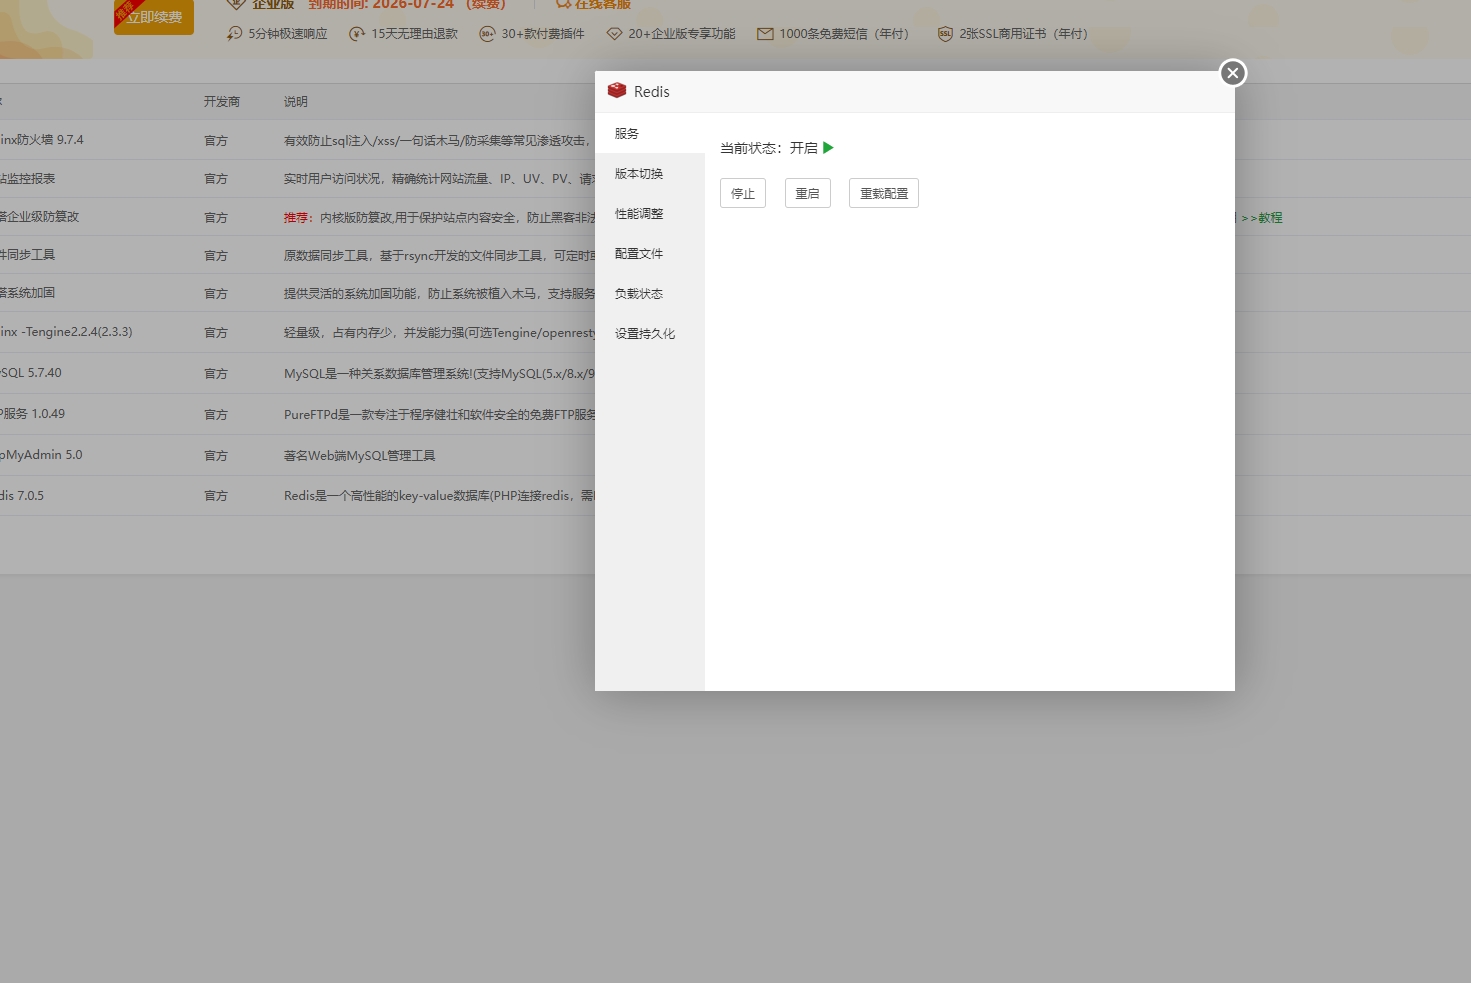The width and height of the screenshot is (1471, 983).
Task: Click the 1000条免费短信 envelope icon
Action: click(x=765, y=33)
